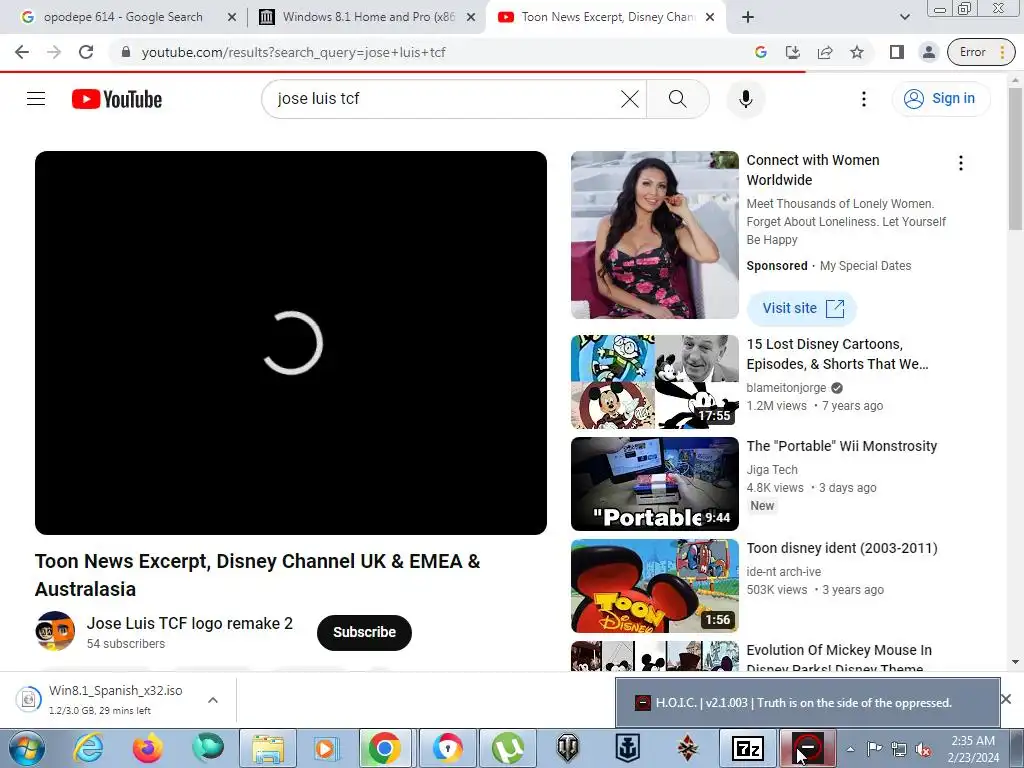The image size is (1024, 768).
Task: Open the Chrome Error menu button
Action: click(x=981, y=52)
